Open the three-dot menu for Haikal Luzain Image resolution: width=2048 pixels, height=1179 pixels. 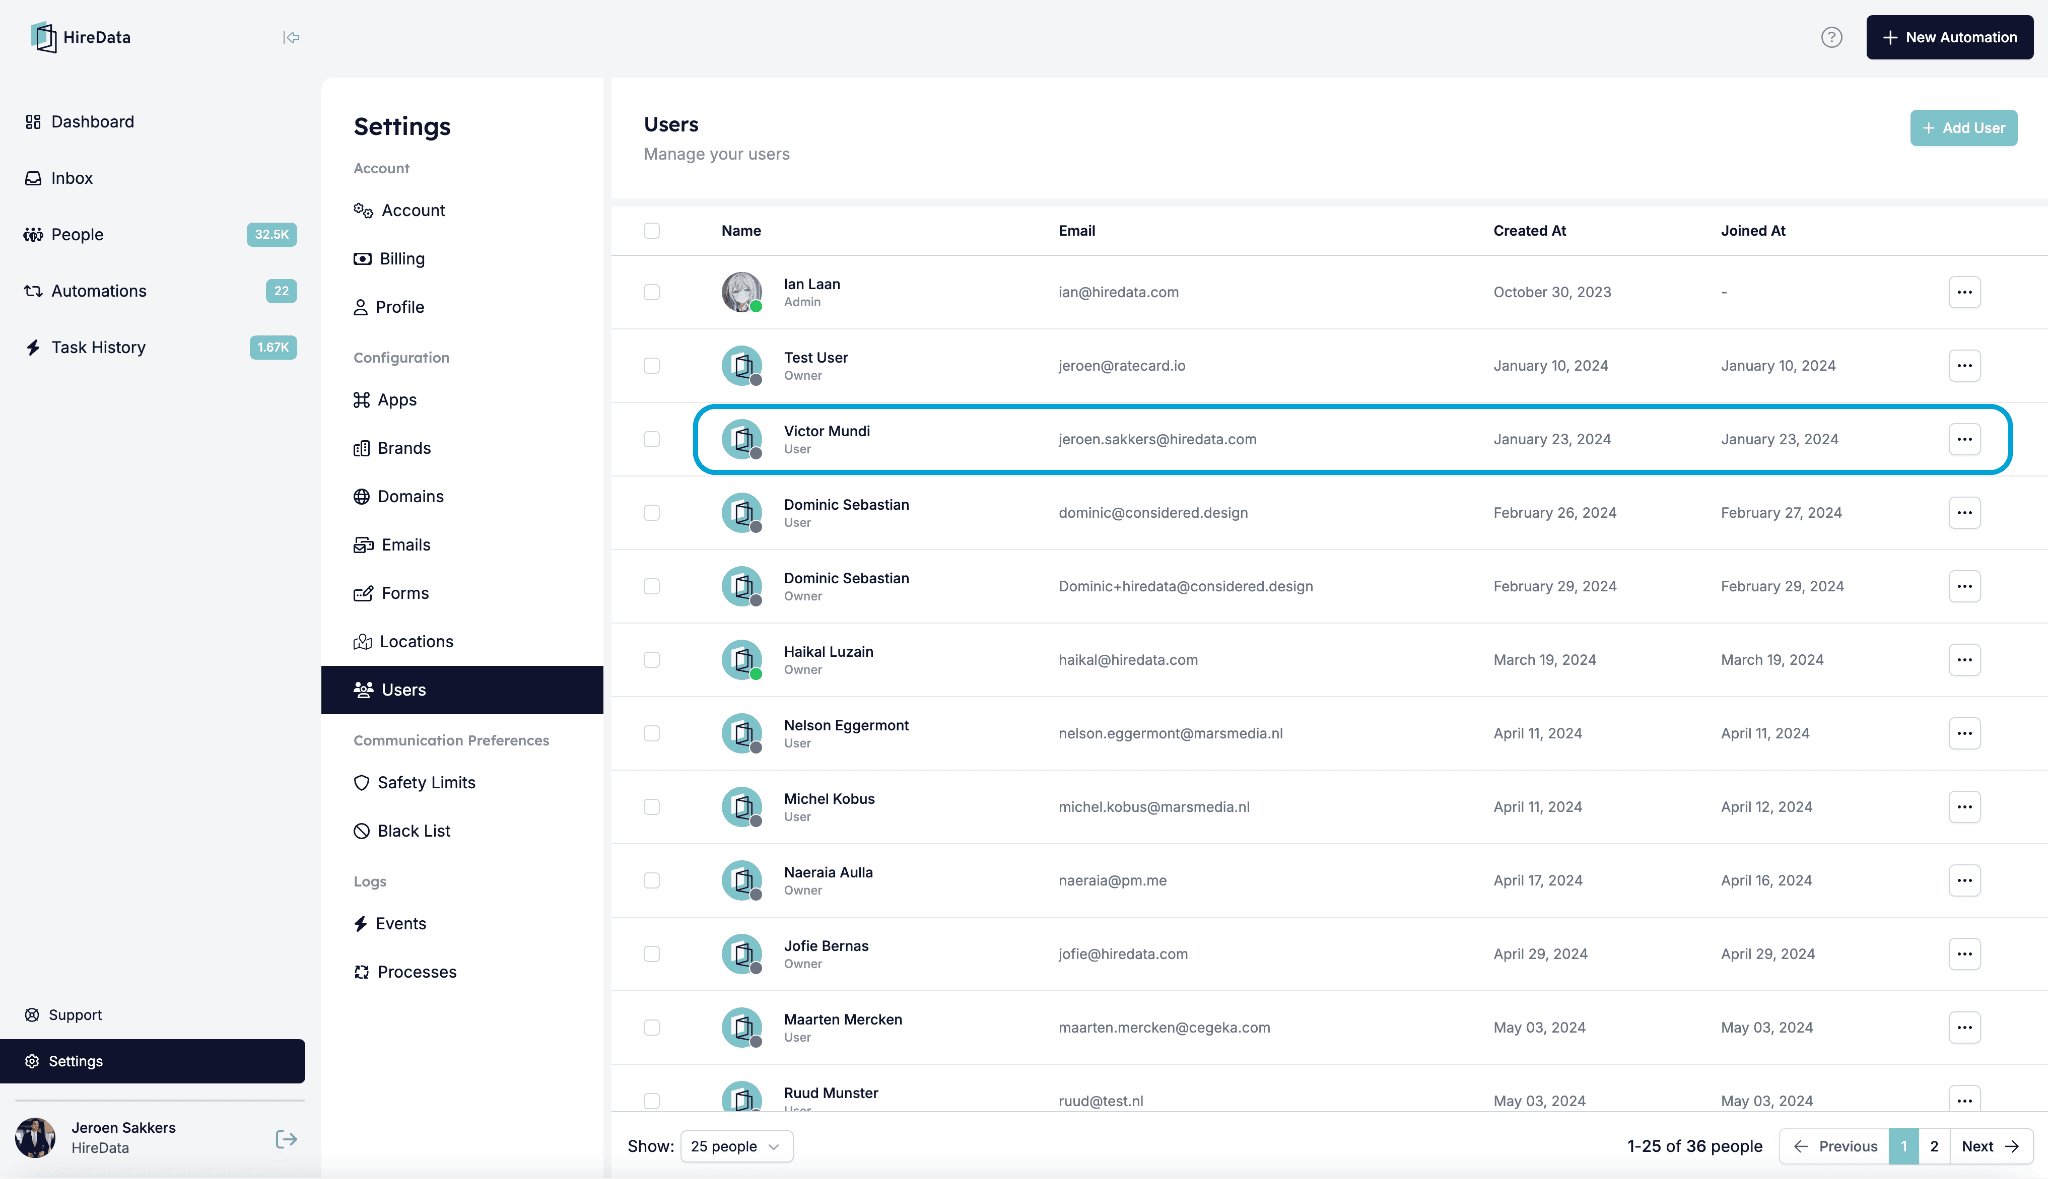pos(1964,660)
